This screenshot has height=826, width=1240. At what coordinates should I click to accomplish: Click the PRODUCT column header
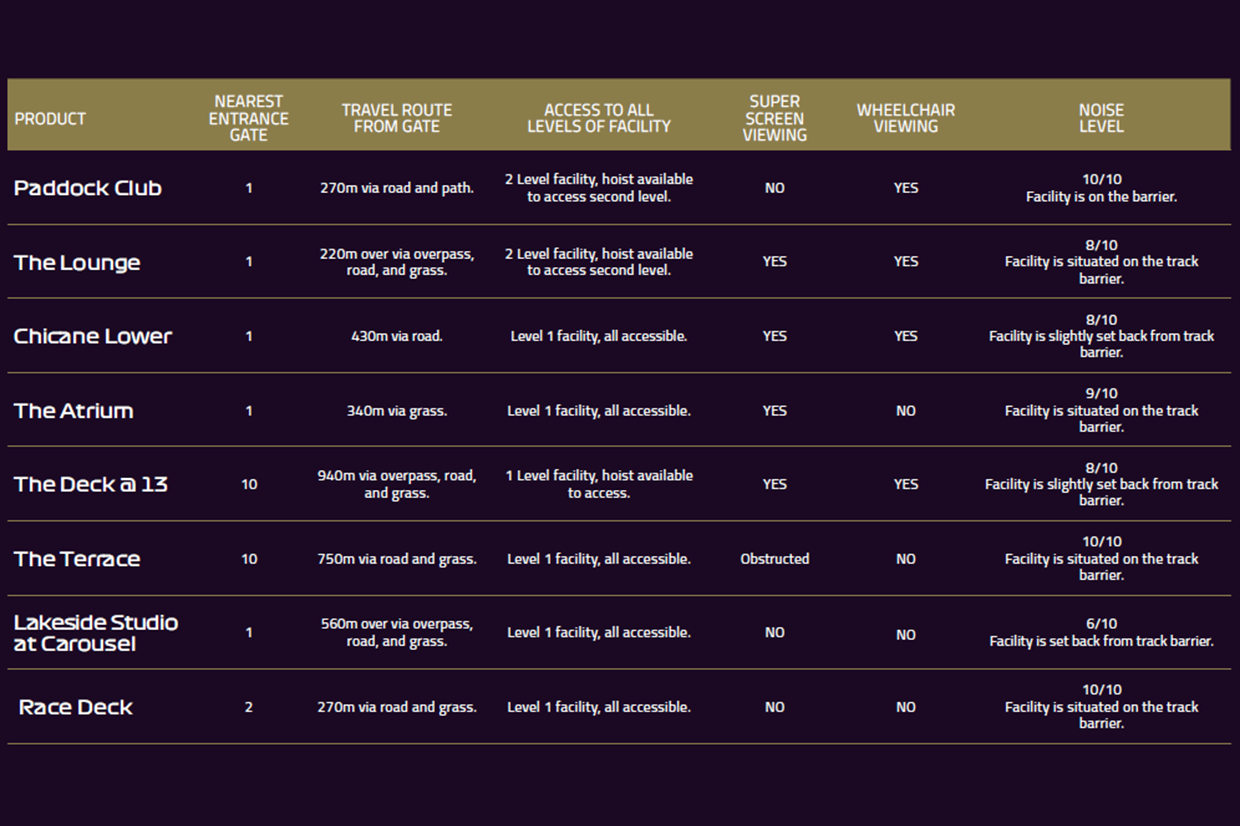pyautogui.click(x=50, y=118)
